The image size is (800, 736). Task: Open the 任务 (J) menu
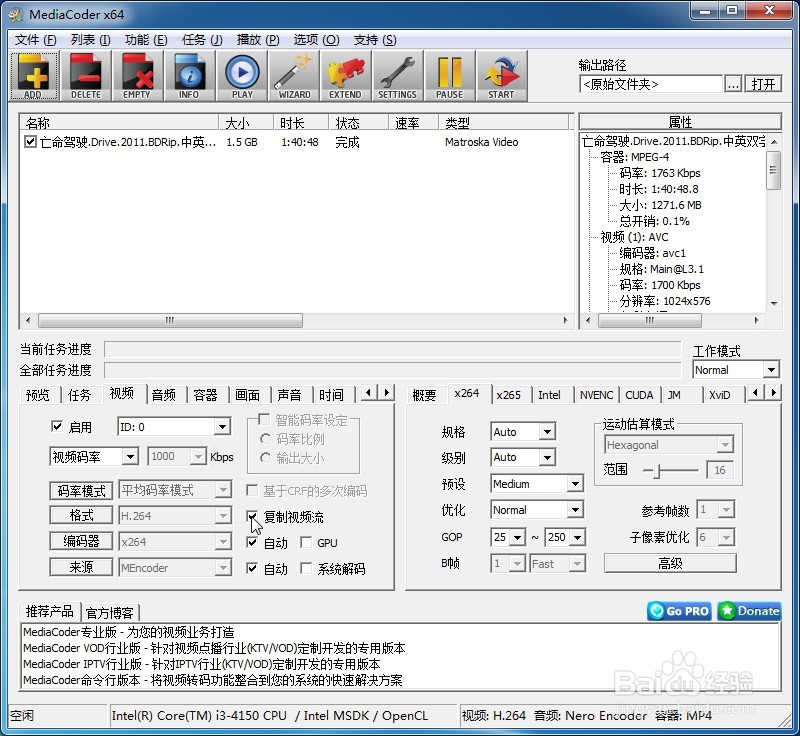(x=202, y=40)
